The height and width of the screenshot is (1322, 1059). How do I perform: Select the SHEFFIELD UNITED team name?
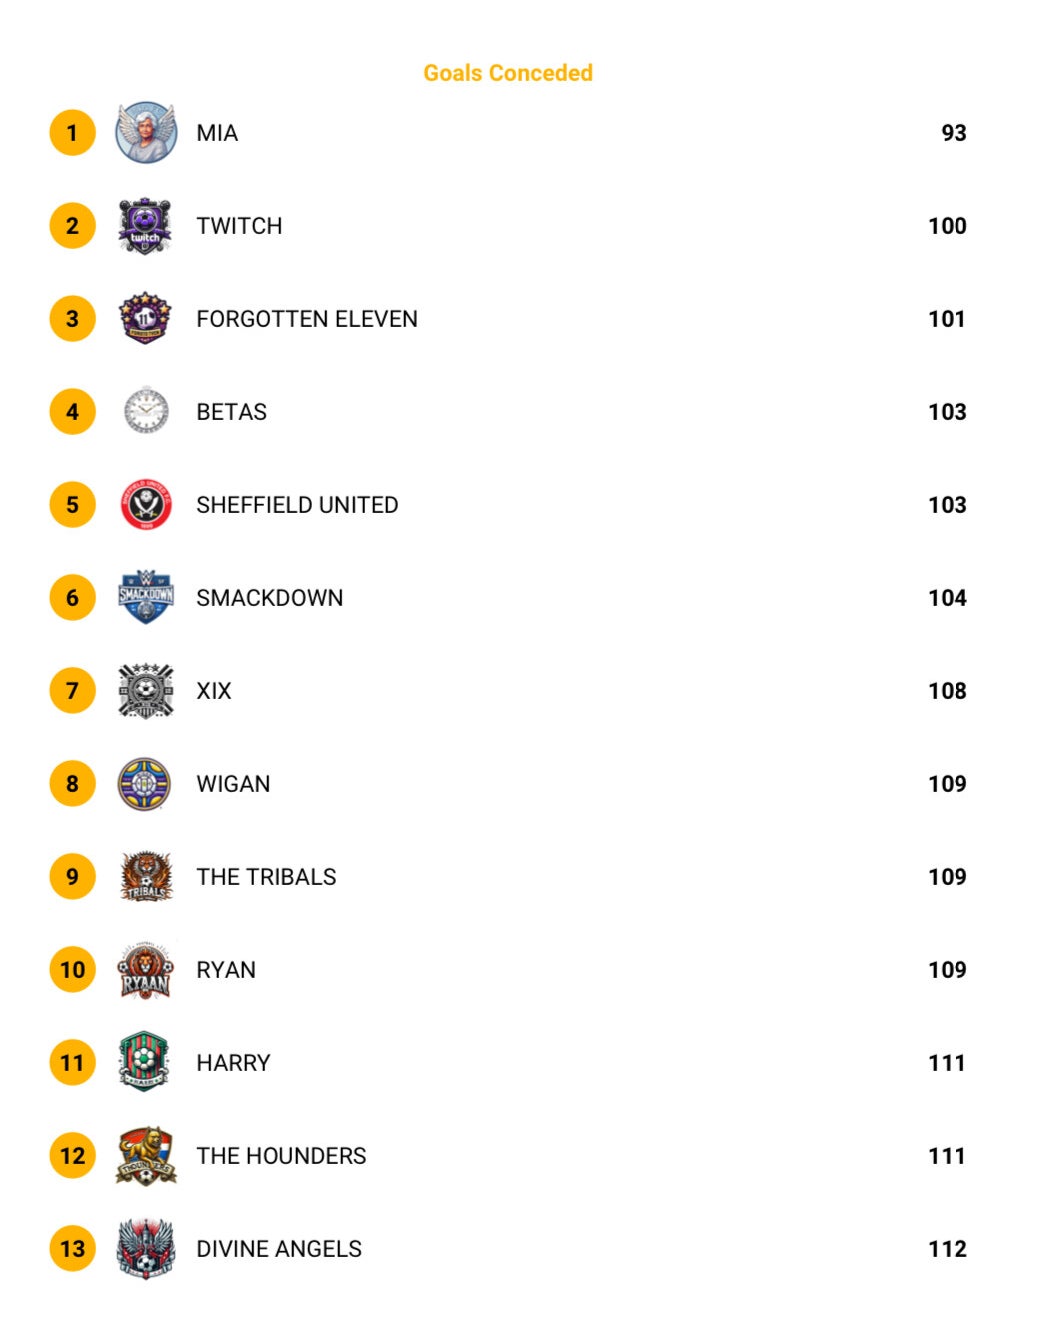point(297,505)
